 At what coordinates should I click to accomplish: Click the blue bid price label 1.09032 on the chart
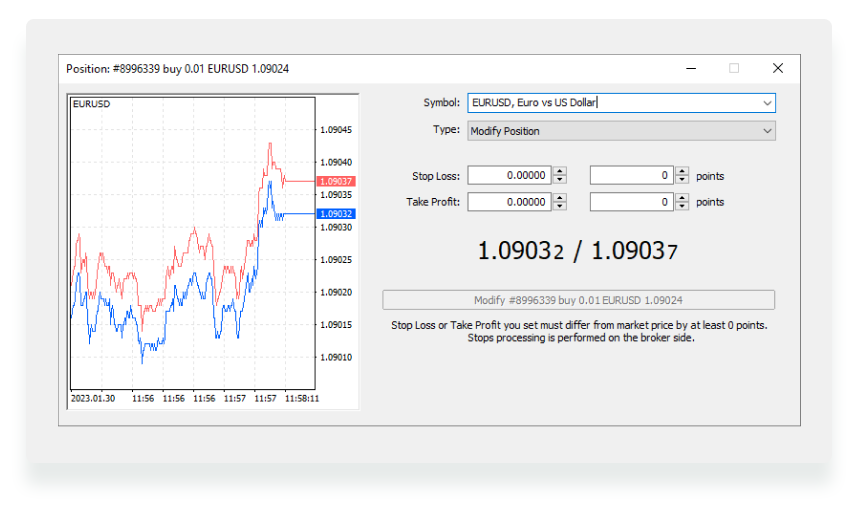(336, 214)
